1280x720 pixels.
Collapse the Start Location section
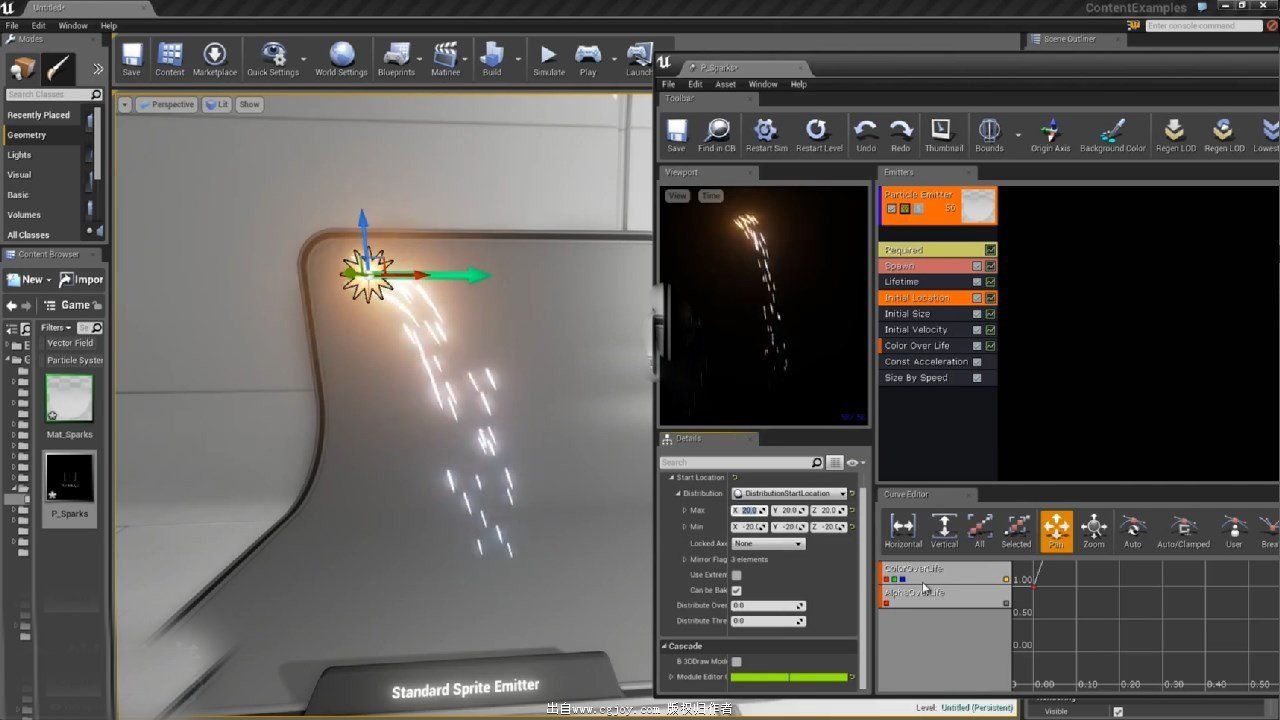[x=672, y=477]
